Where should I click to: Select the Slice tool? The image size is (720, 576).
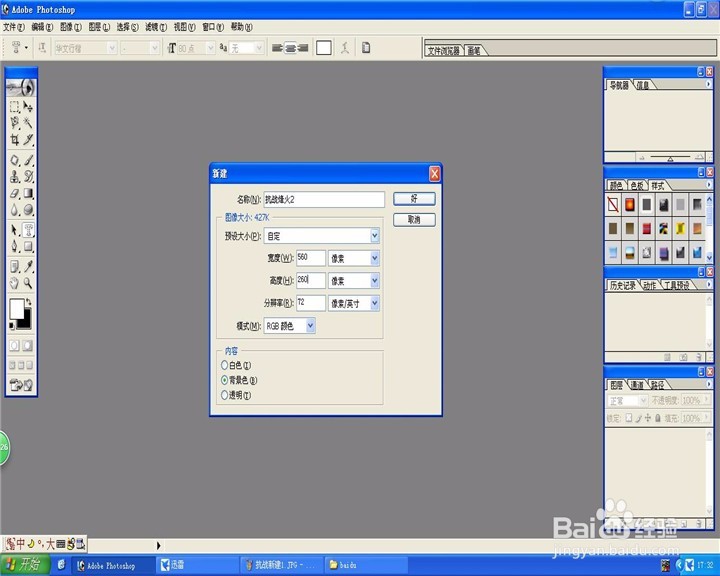click(x=28, y=139)
